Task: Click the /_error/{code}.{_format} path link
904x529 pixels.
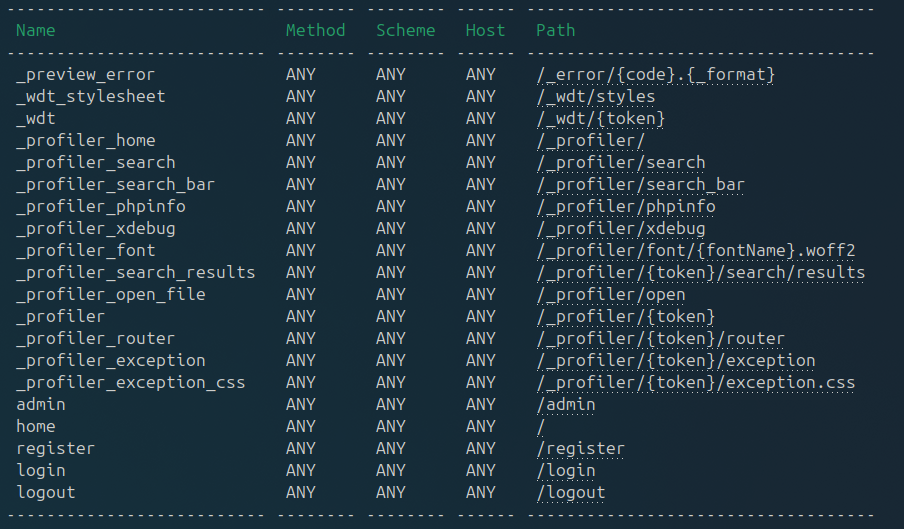Action: (655, 75)
